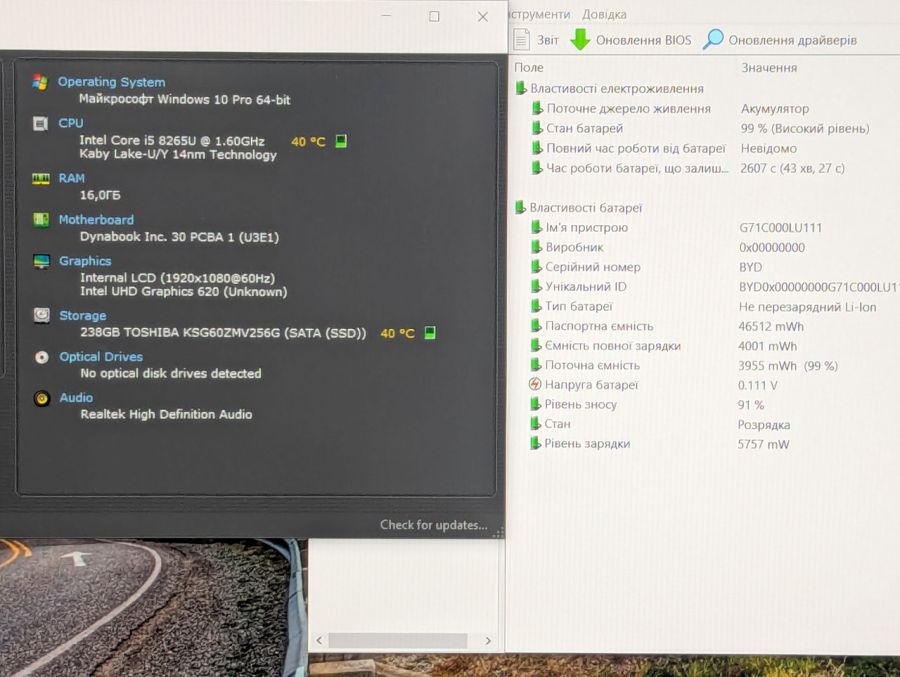Screen dimensions: 900x677
Task: Click the horizontal scrollbar right arrow
Action: (488, 641)
